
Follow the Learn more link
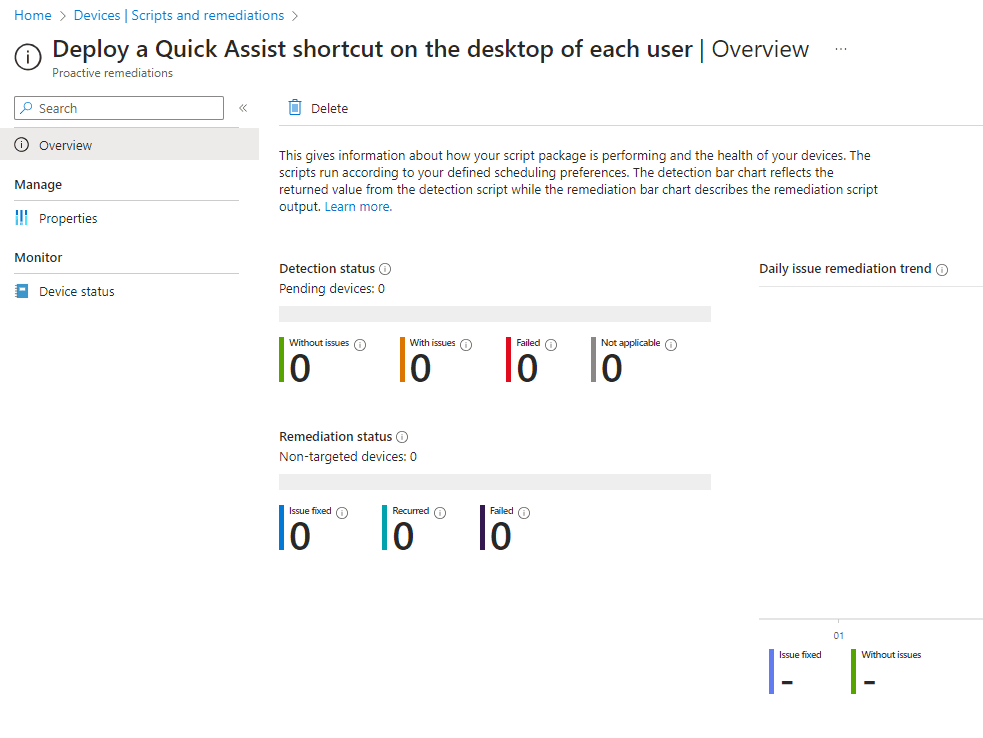click(x=358, y=207)
